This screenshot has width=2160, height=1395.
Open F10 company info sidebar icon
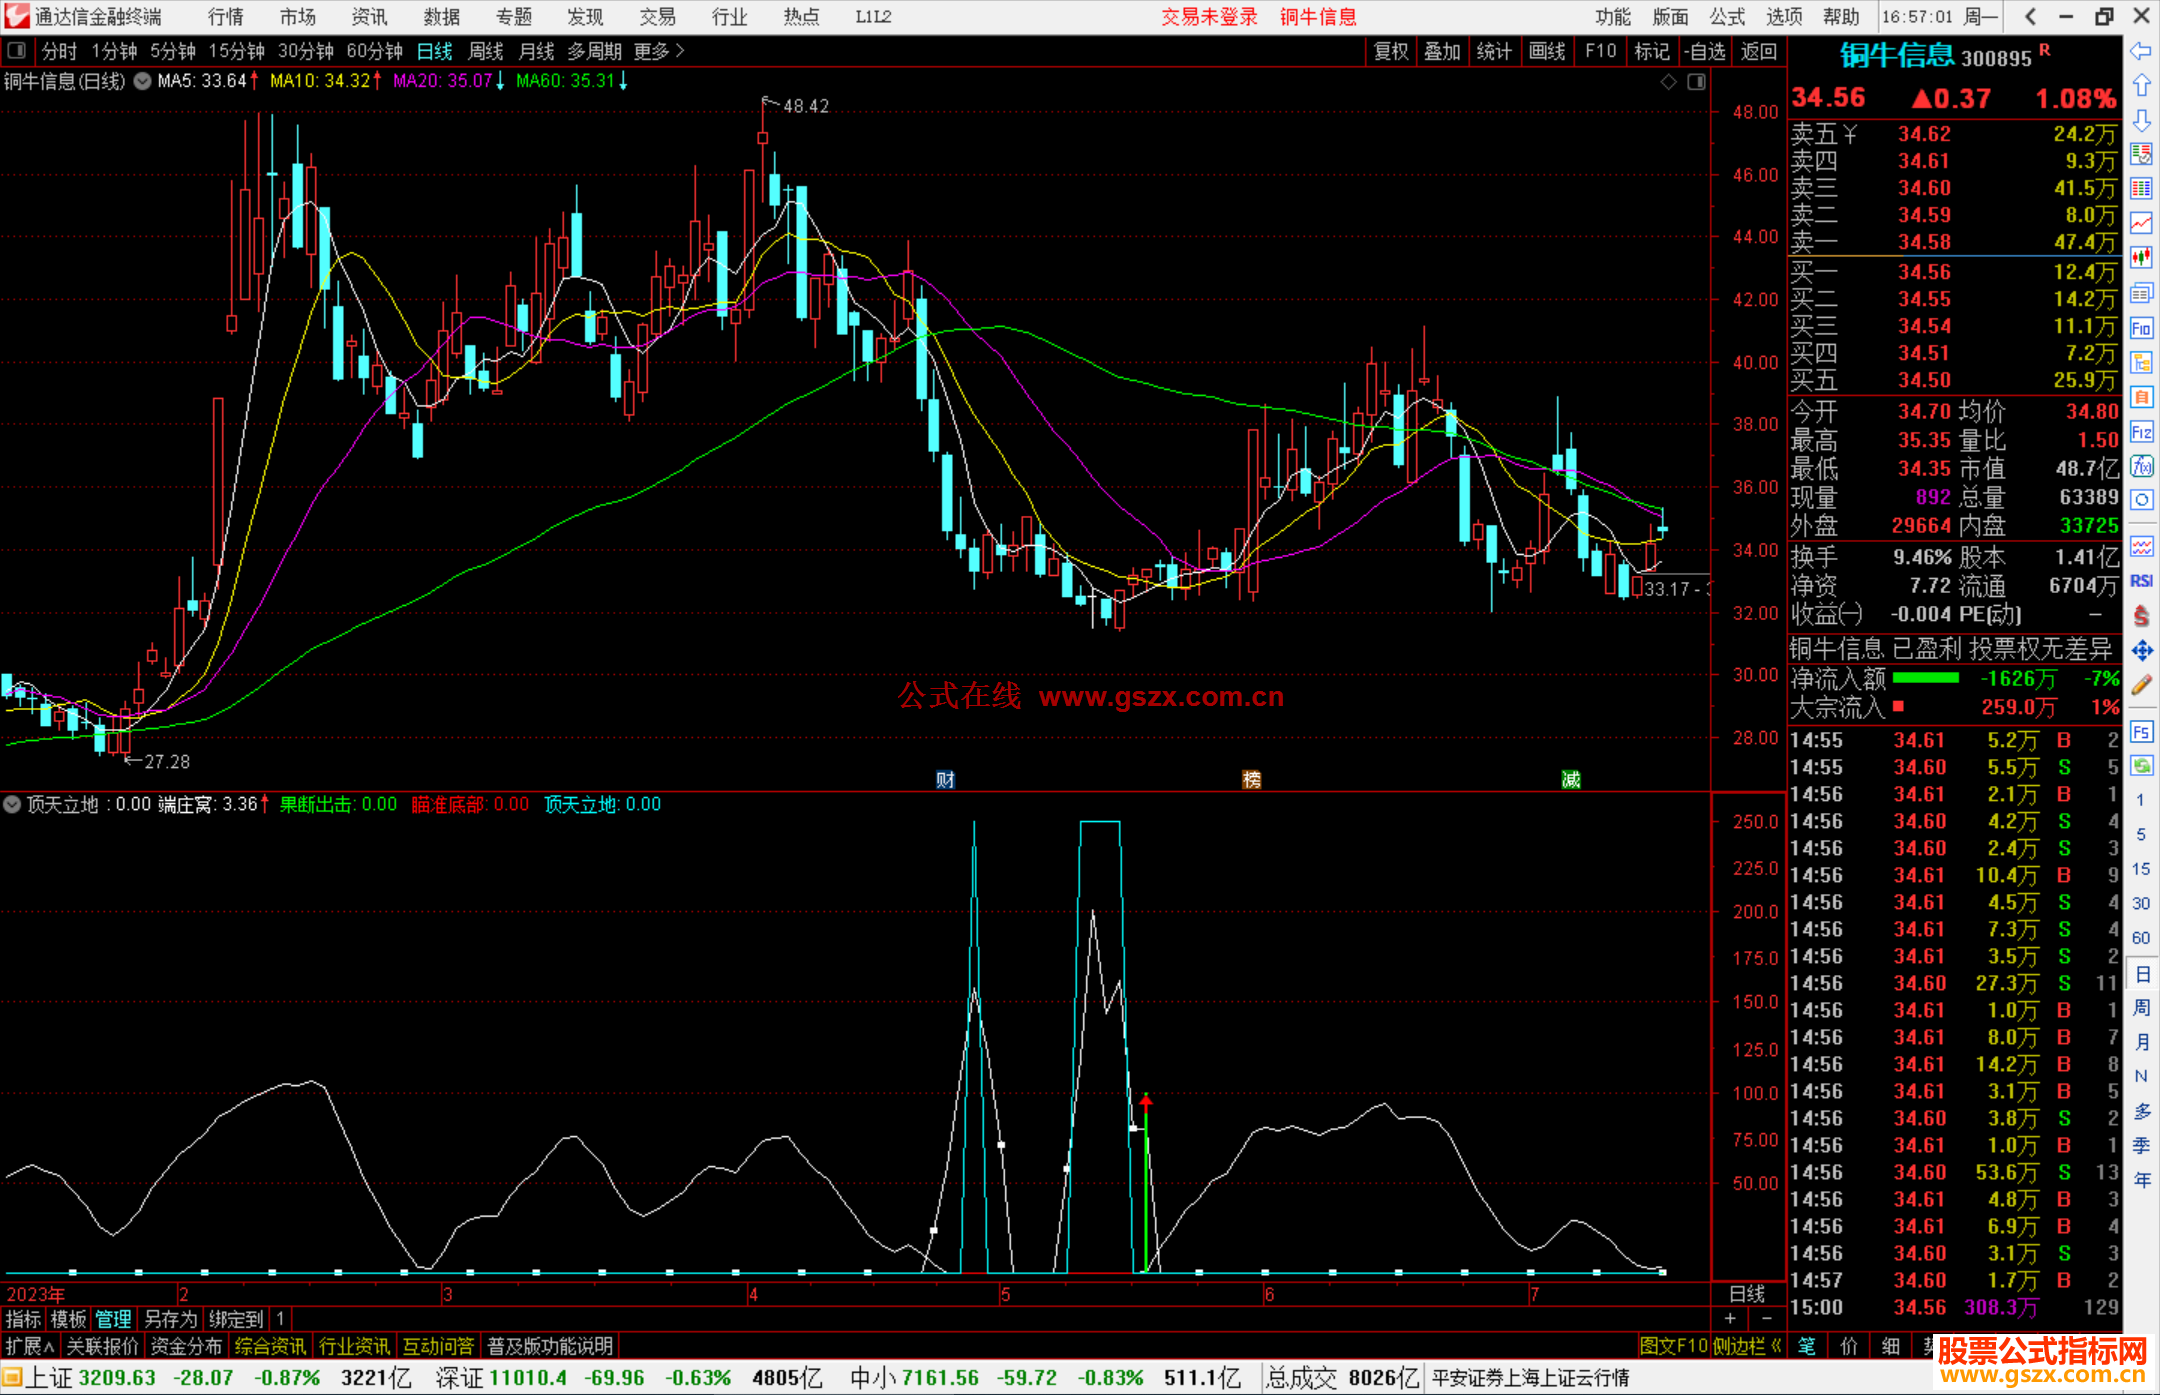coord(2141,328)
